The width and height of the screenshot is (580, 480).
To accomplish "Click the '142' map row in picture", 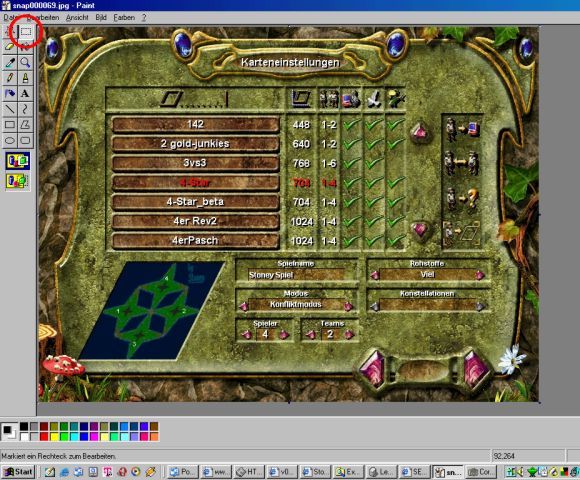I will (195, 125).
